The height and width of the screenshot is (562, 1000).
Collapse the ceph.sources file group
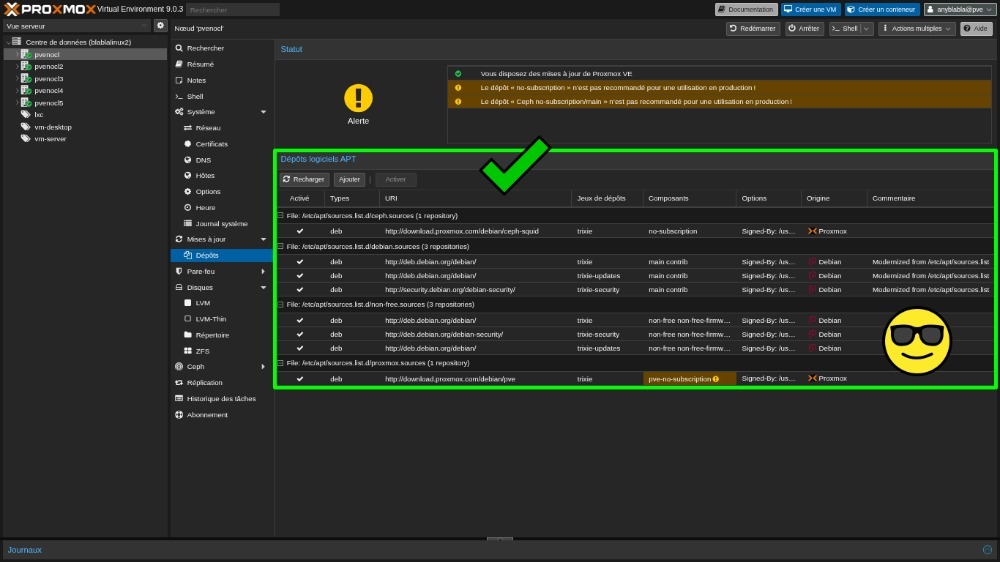coord(281,215)
